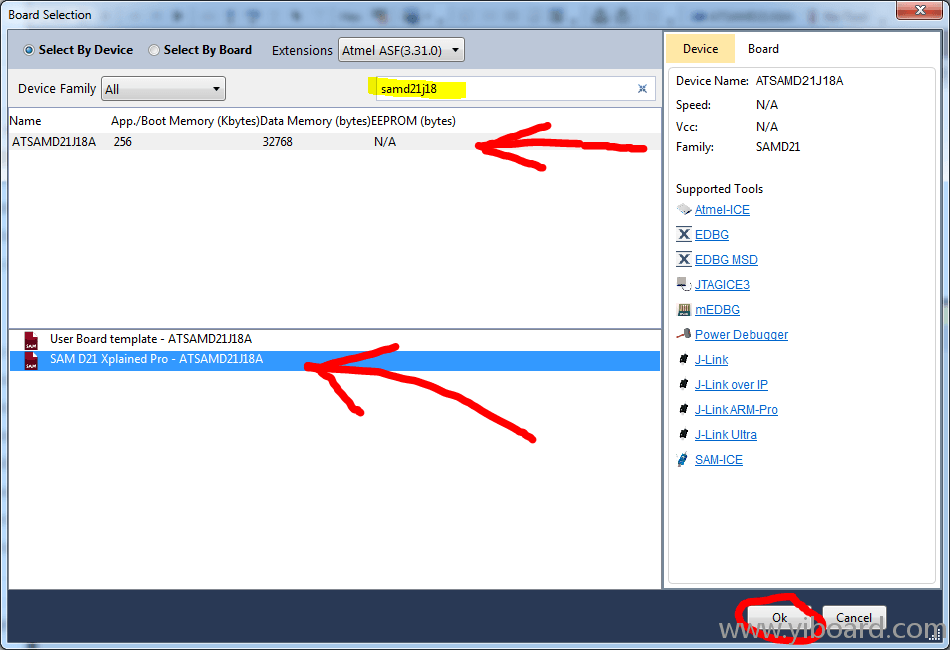Clear the samd21j18 search text
This screenshot has height=650, width=950.
coord(642,89)
